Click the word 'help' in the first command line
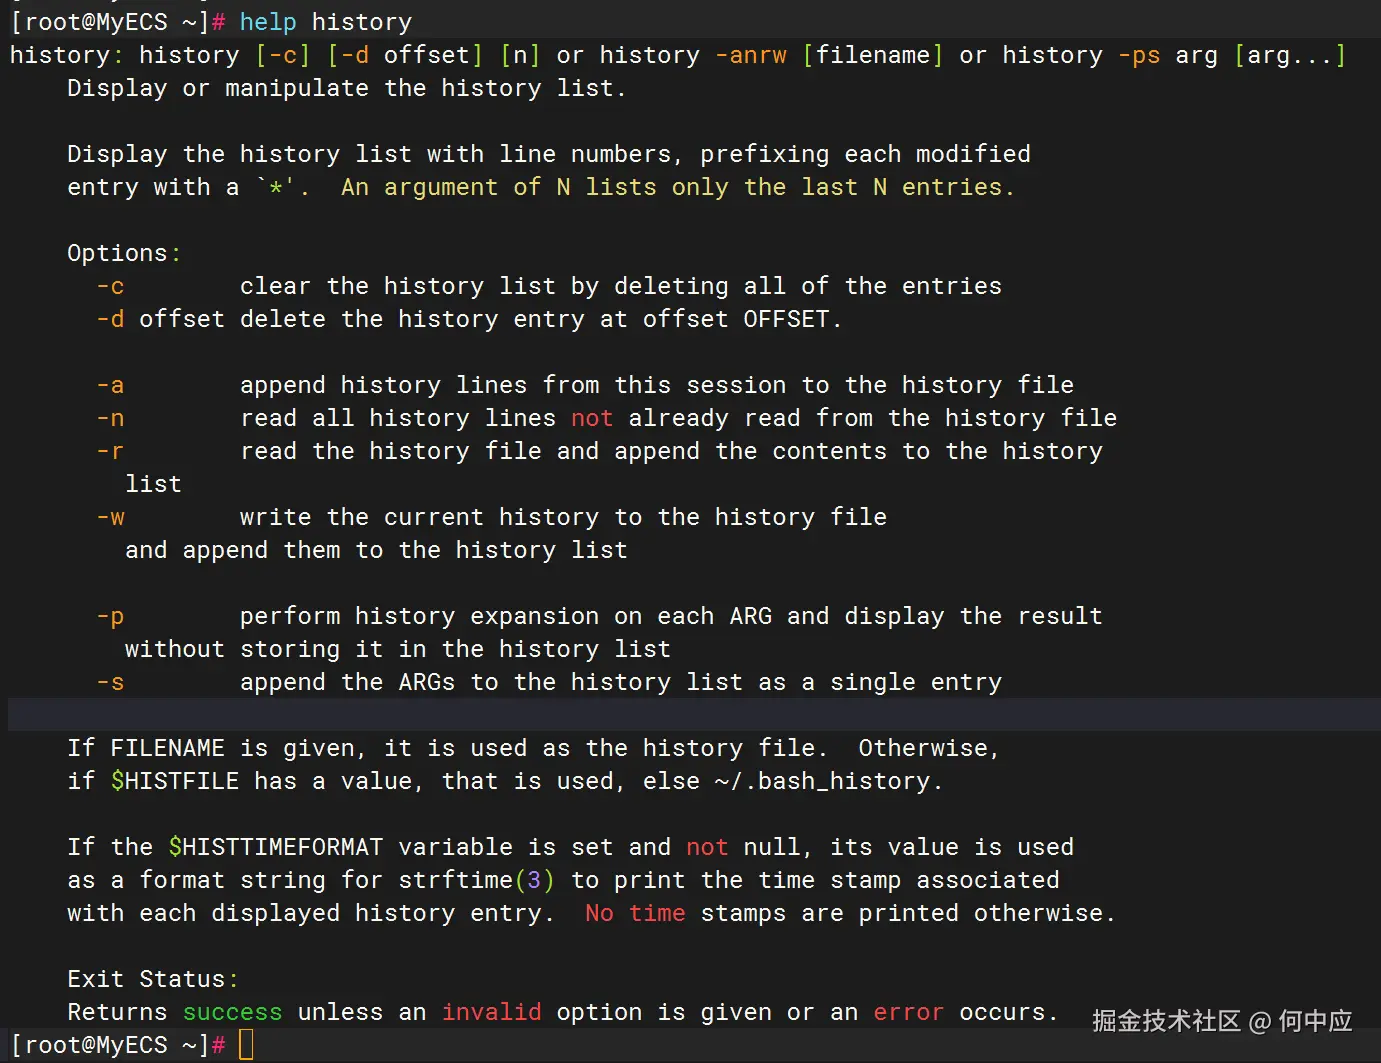Viewport: 1381px width, 1063px height. [x=268, y=22]
